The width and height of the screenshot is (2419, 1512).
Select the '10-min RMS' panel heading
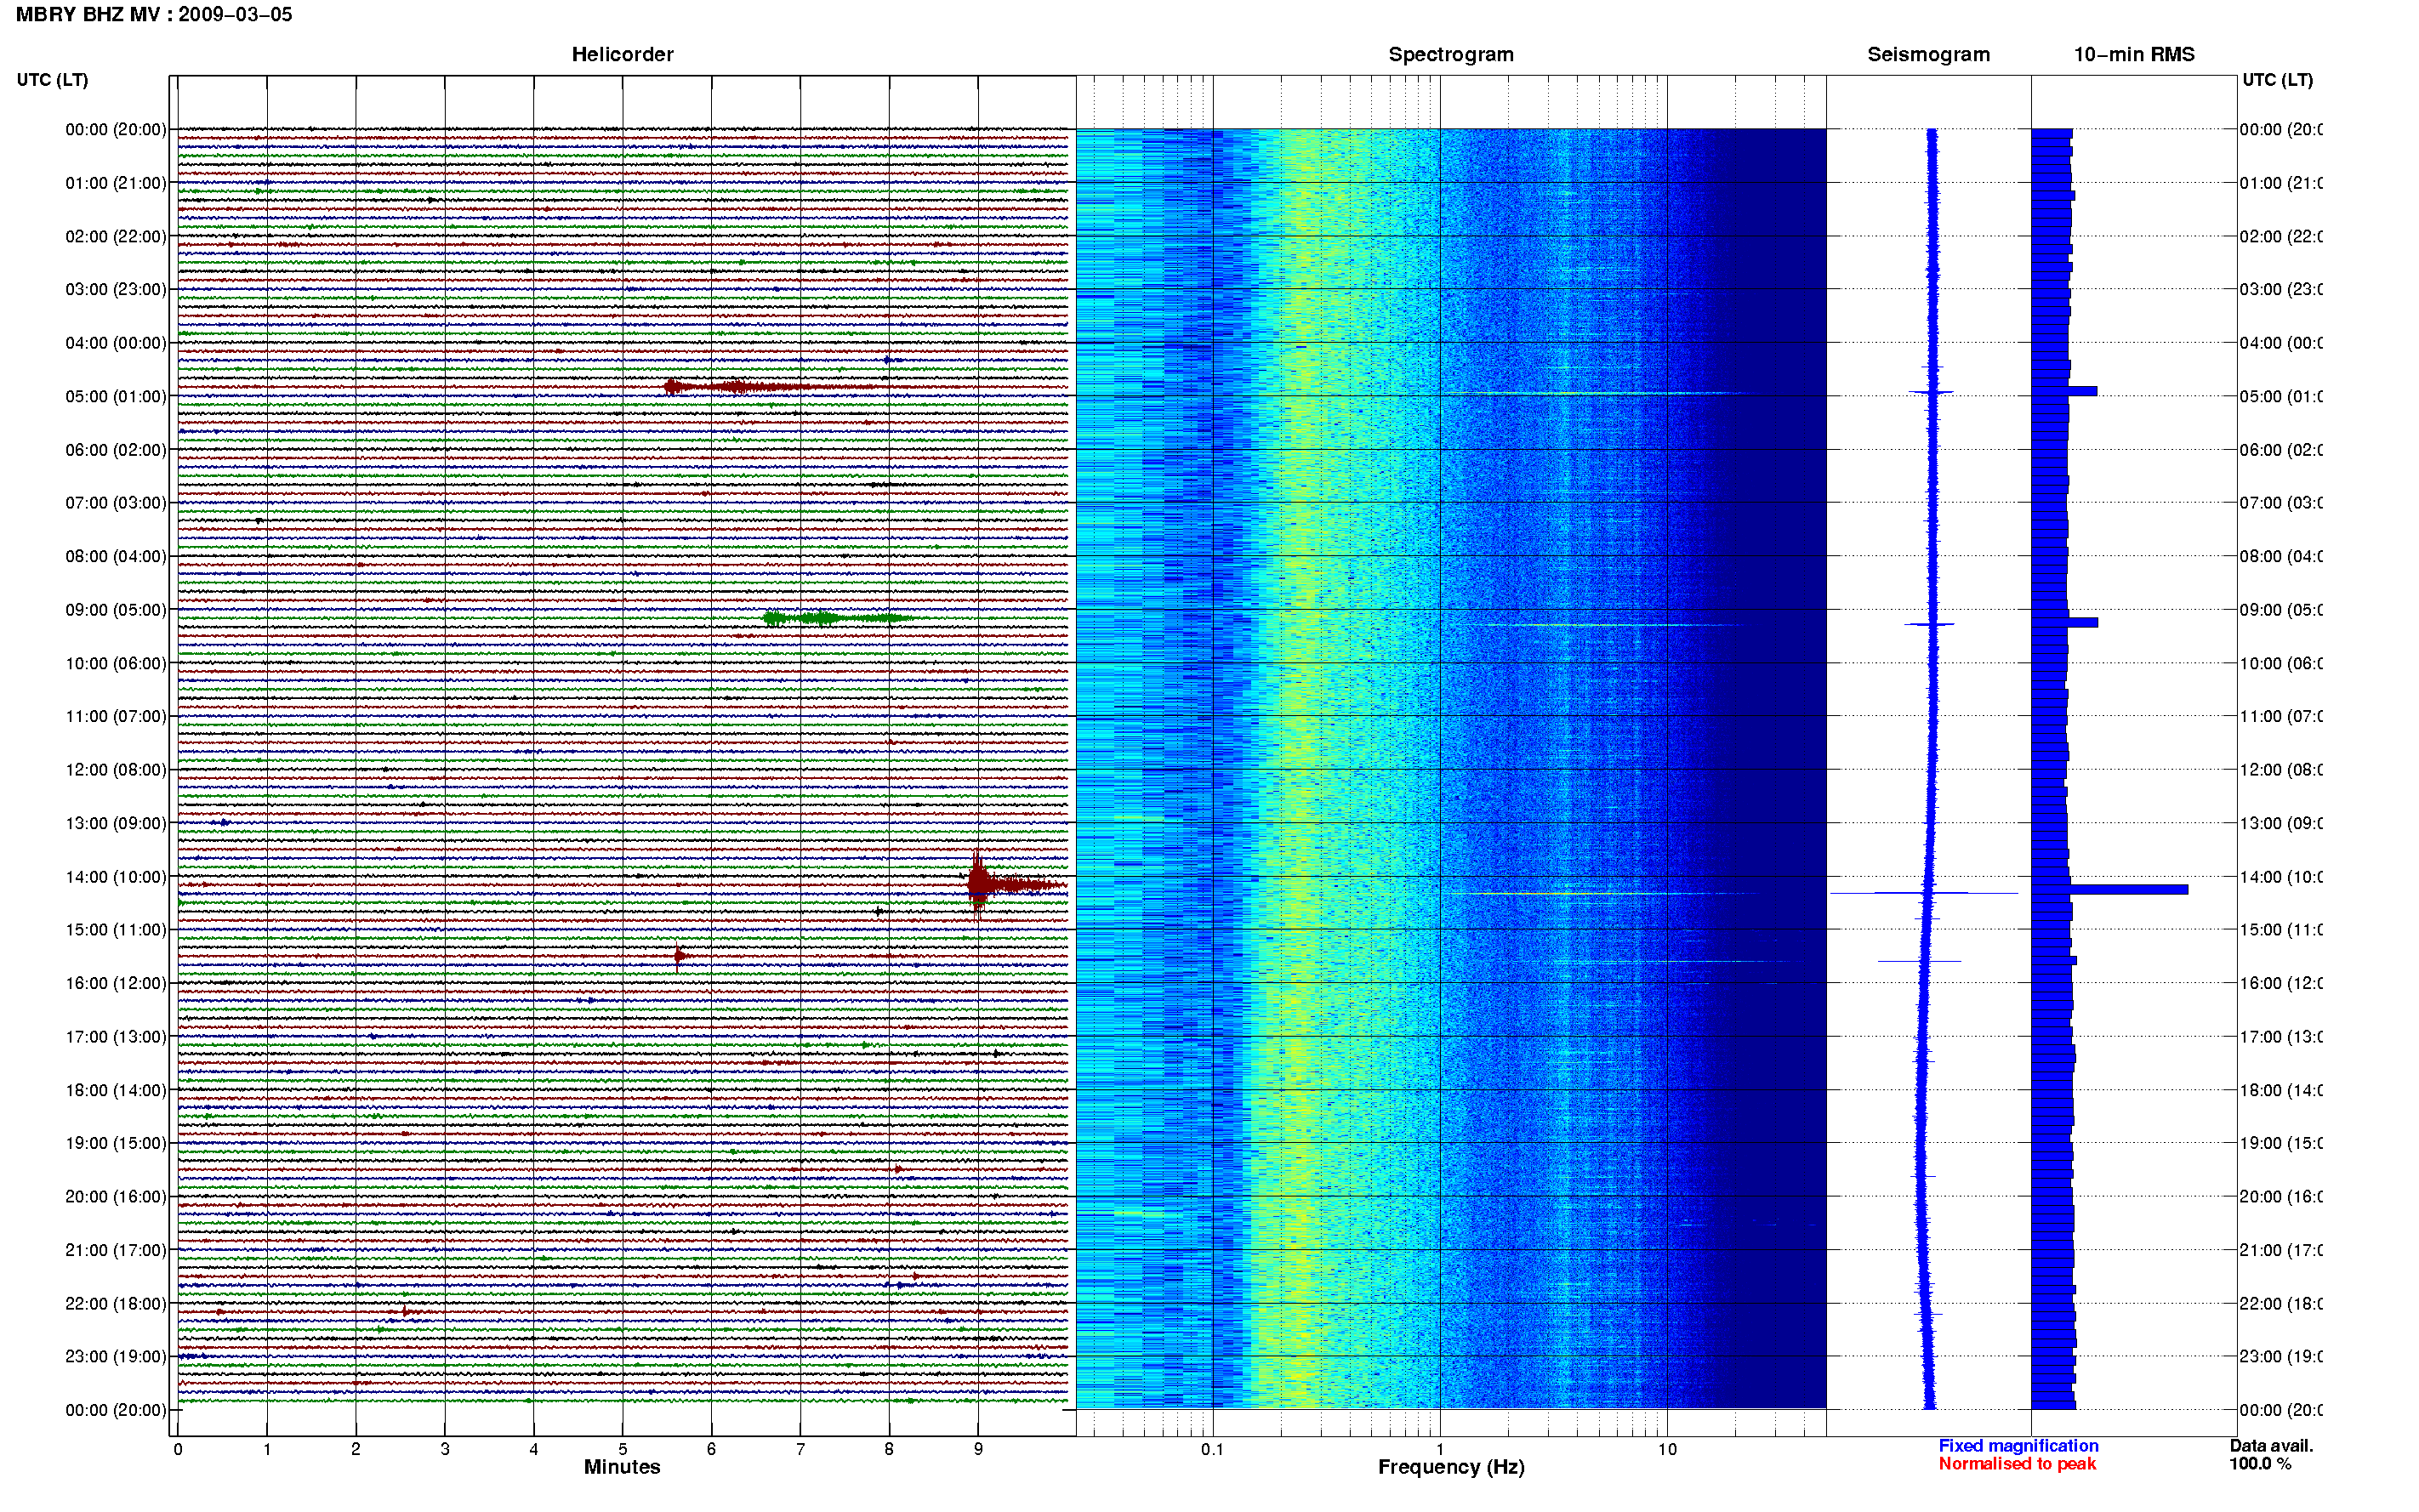2133,55
